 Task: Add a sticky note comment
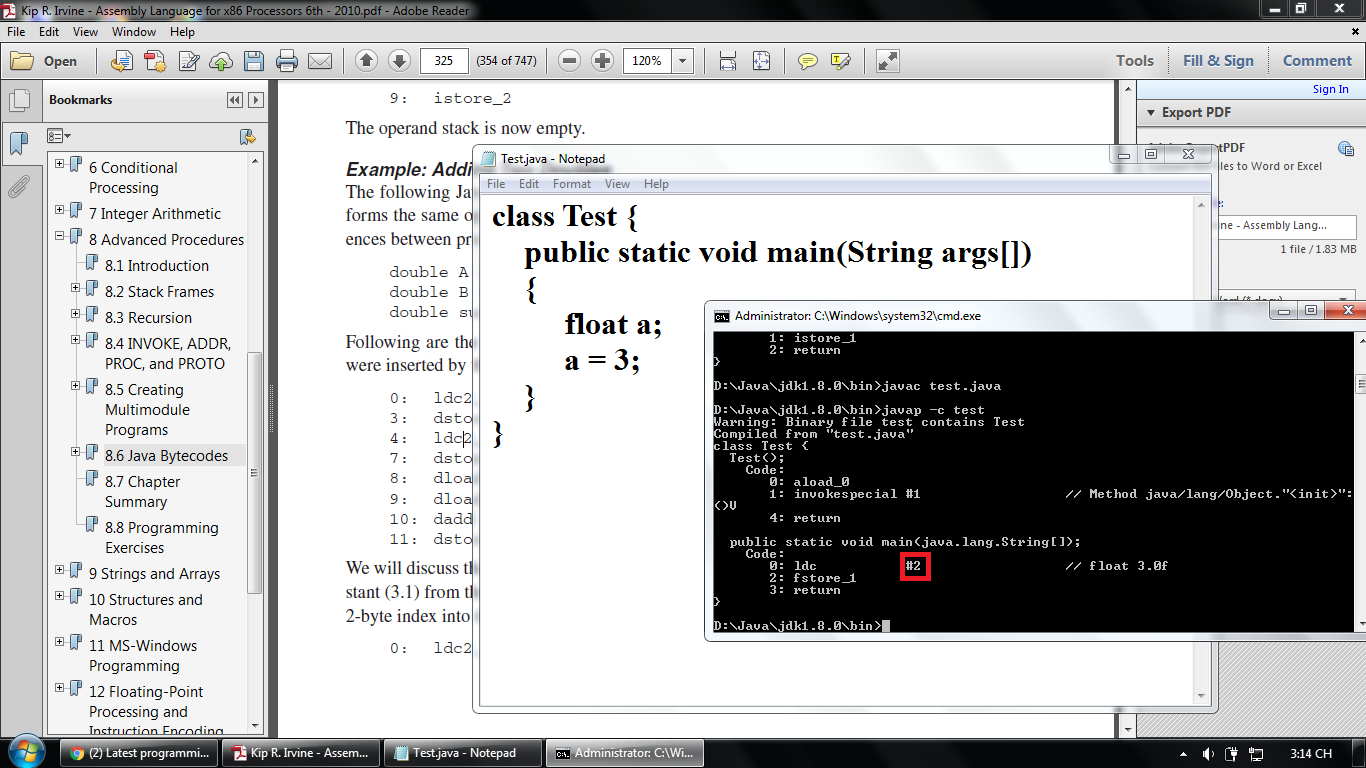(x=807, y=61)
